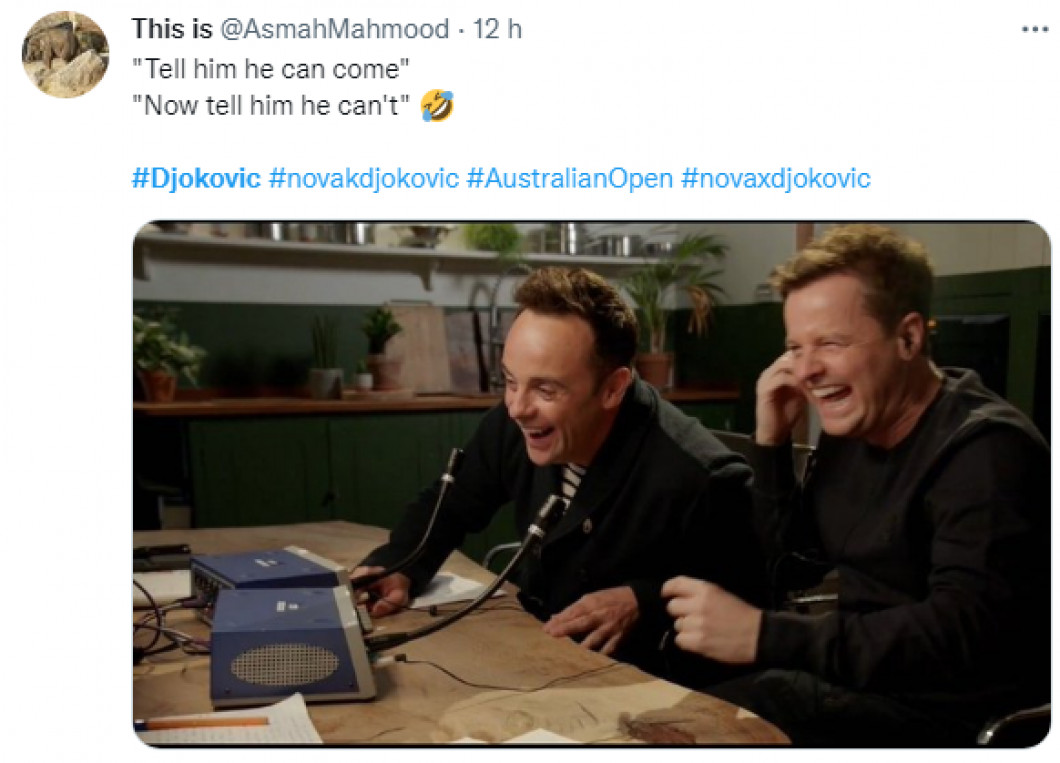Viewport: 1060px width, 763px height.
Task: Open the @AsmahMahmood handle link
Action: [335, 29]
